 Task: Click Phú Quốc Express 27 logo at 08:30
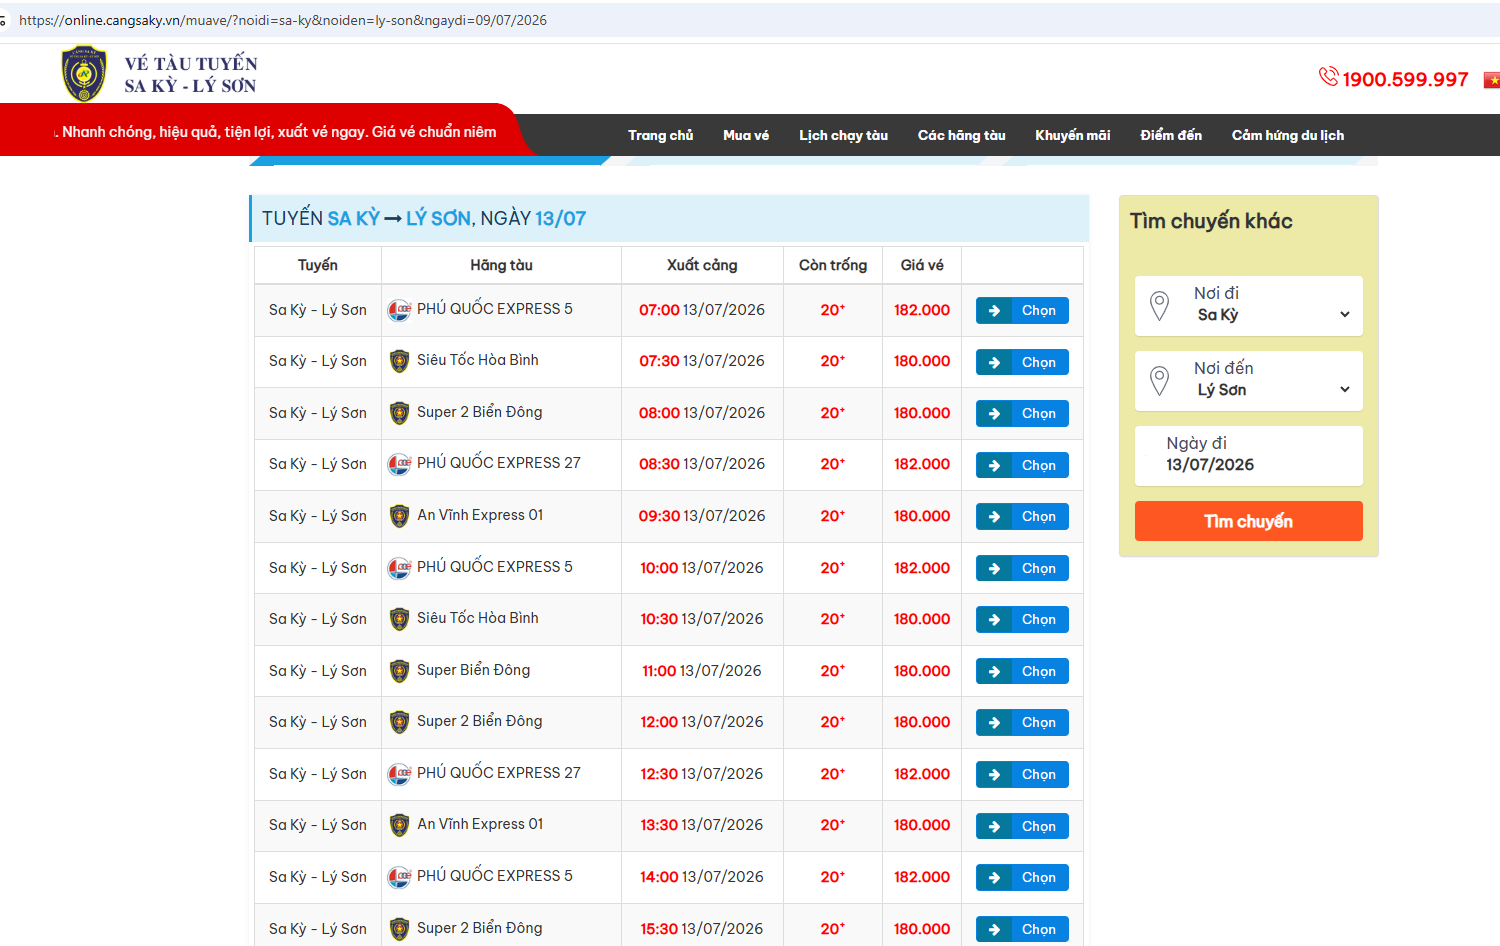(x=399, y=464)
